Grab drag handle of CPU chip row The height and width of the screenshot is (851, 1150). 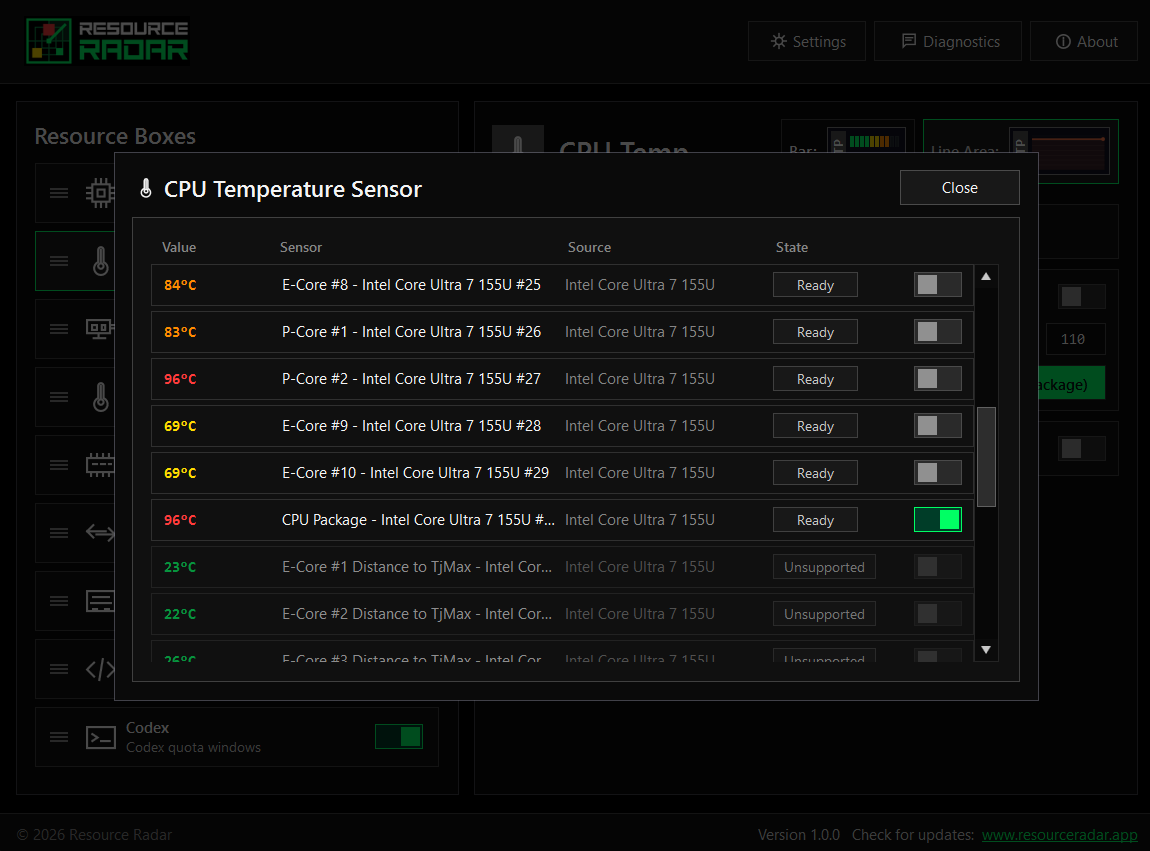point(59,193)
